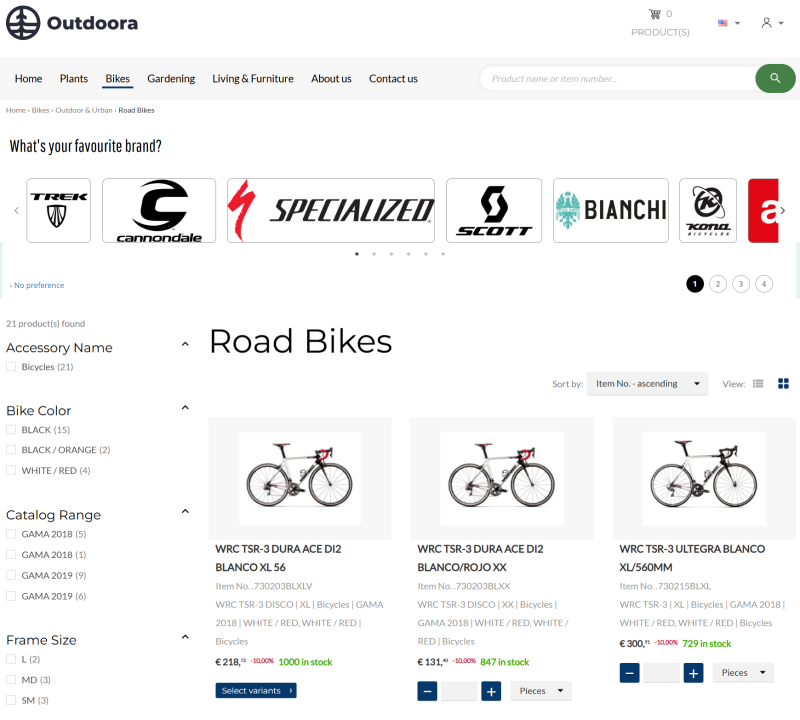Click the No preference link
Screen dimensions: 800x720
(x=37, y=285)
